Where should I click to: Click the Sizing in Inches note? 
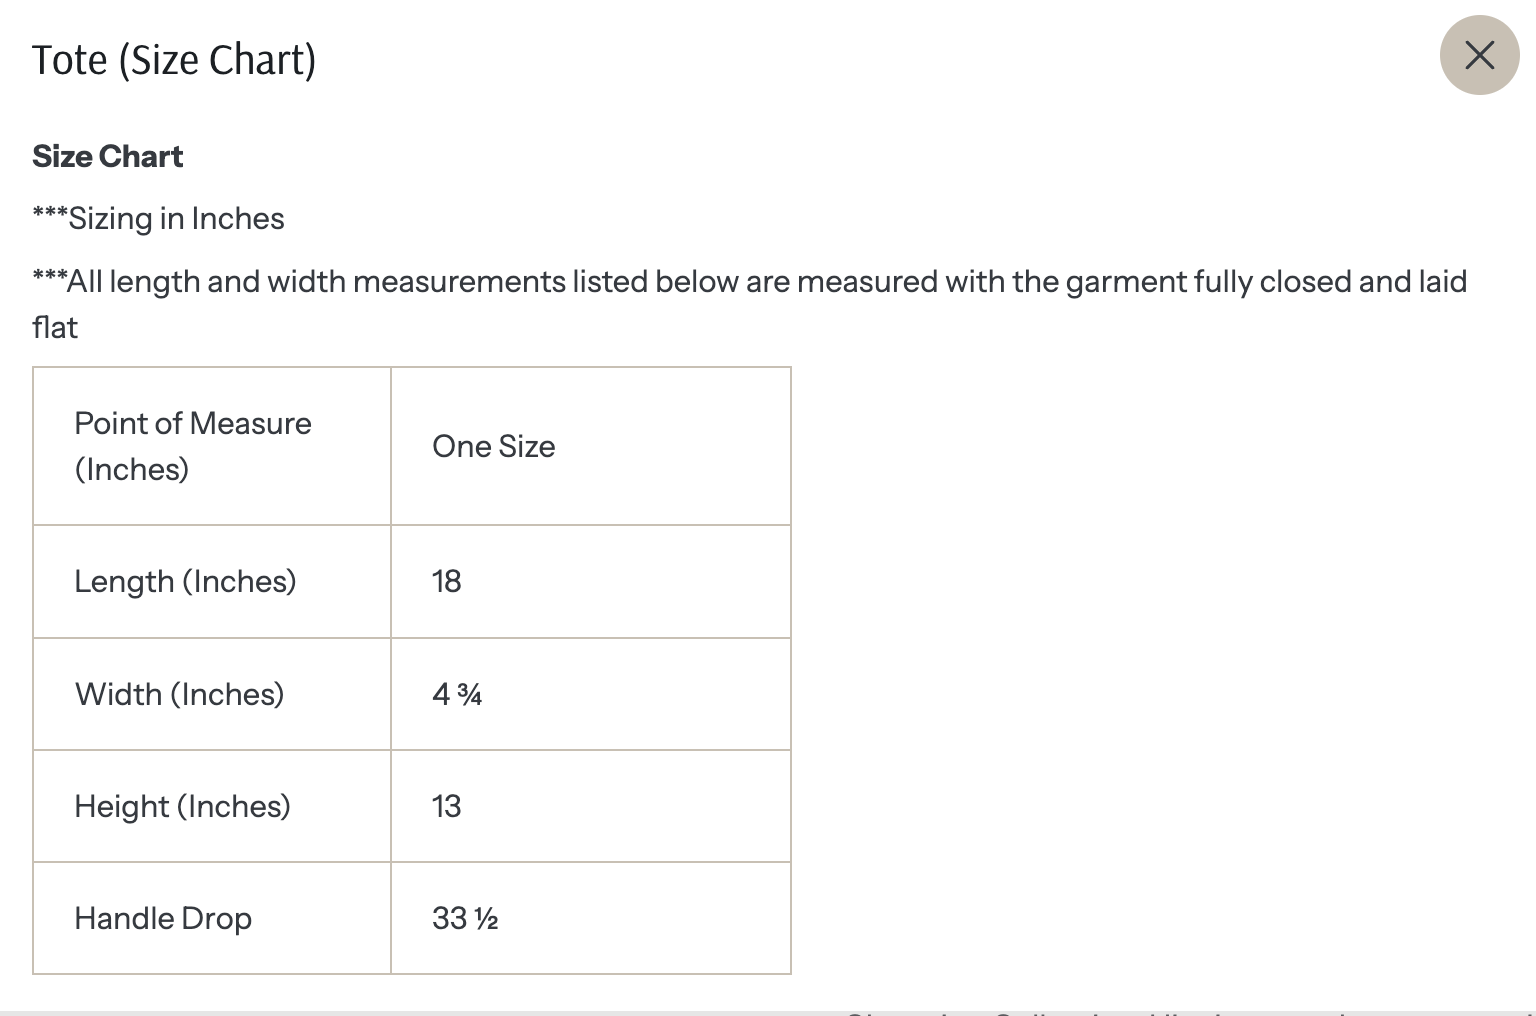tap(158, 218)
